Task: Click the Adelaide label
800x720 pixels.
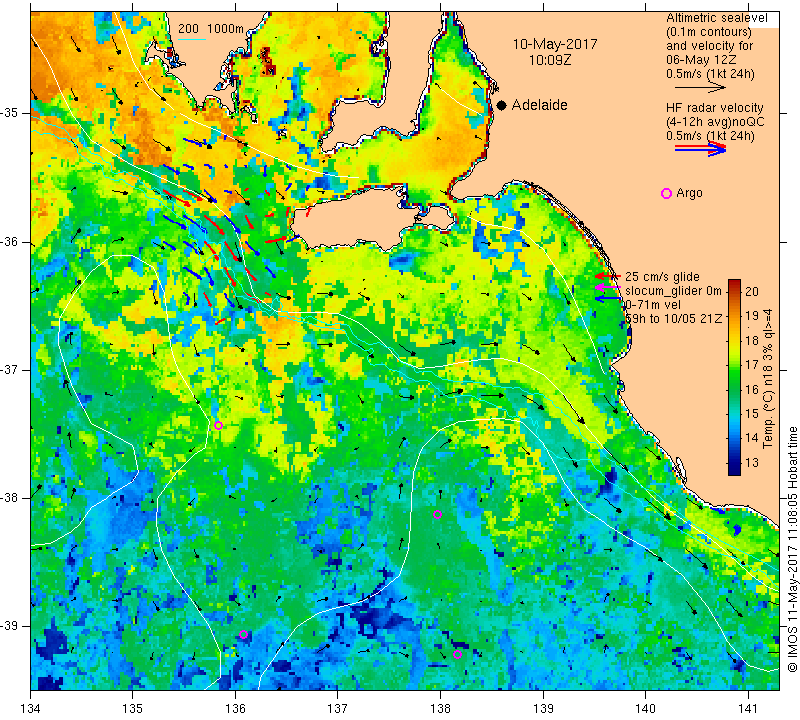Action: pyautogui.click(x=539, y=105)
